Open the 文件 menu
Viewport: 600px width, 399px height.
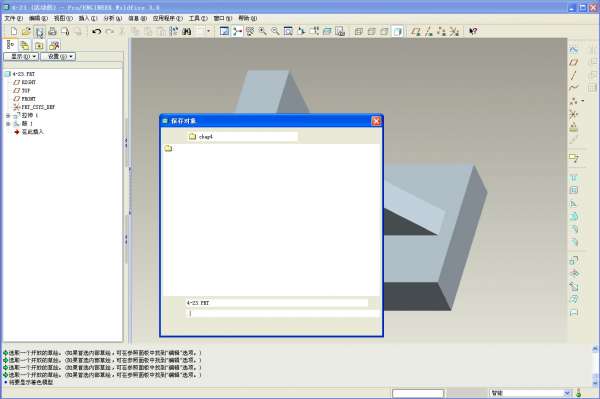click(13, 18)
